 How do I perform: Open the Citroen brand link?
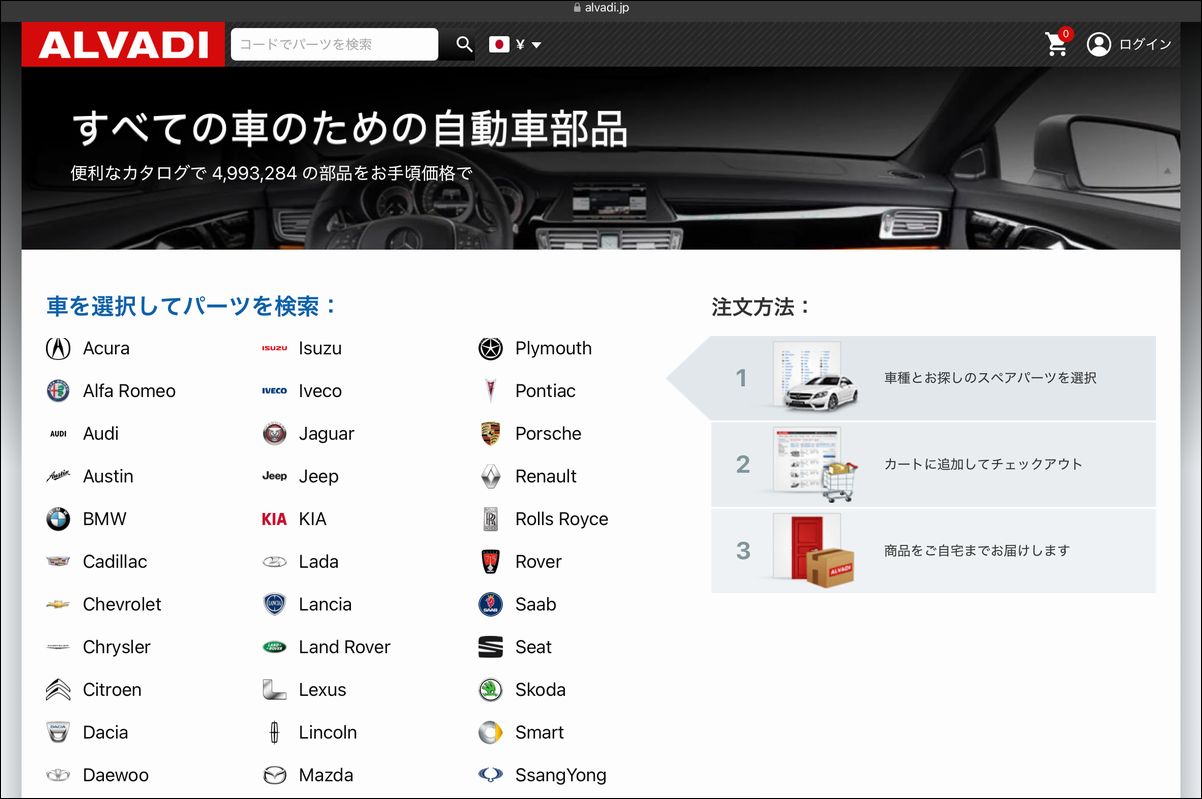112,690
